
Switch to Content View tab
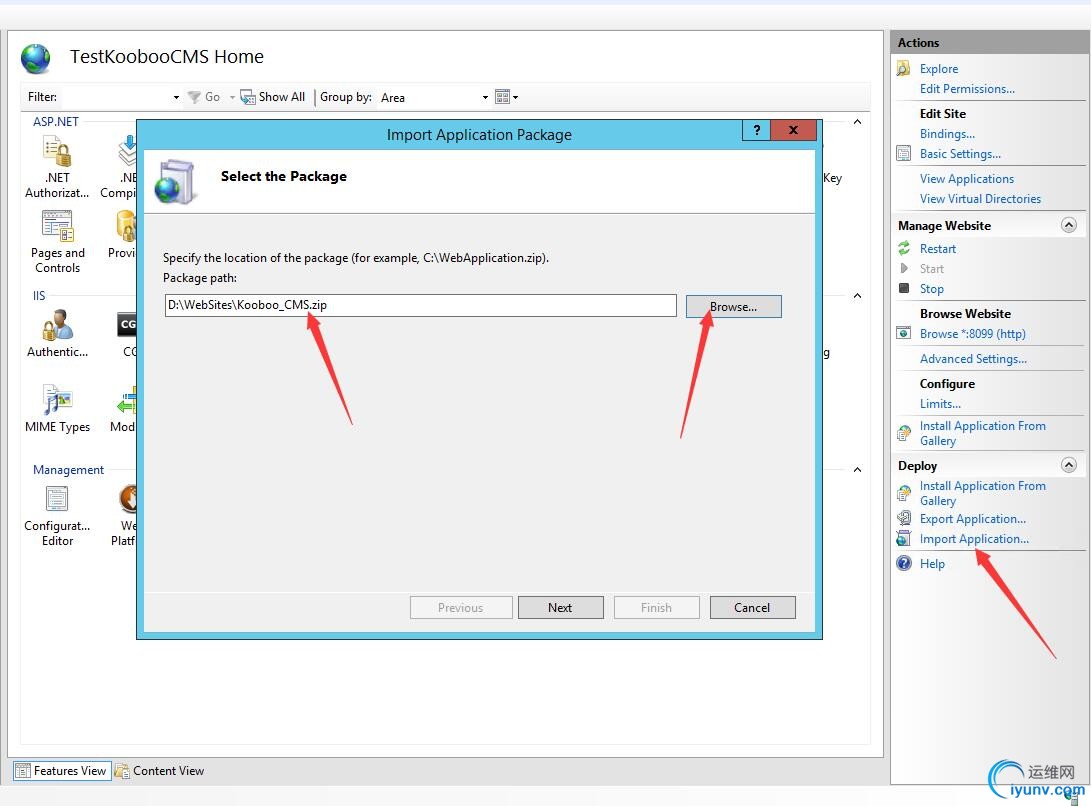tap(159, 771)
